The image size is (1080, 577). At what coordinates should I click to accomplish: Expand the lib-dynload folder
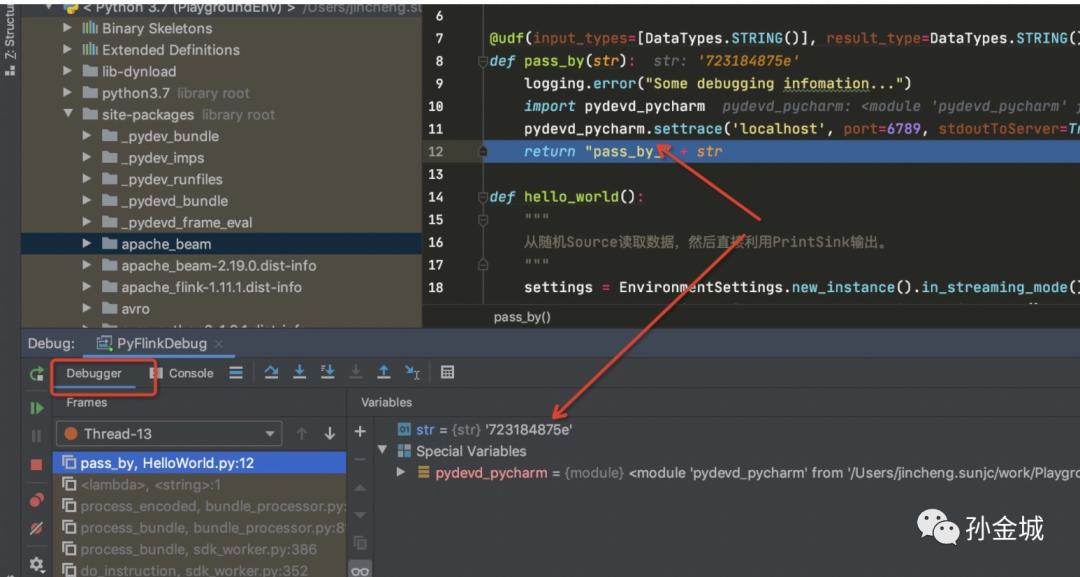[68, 71]
